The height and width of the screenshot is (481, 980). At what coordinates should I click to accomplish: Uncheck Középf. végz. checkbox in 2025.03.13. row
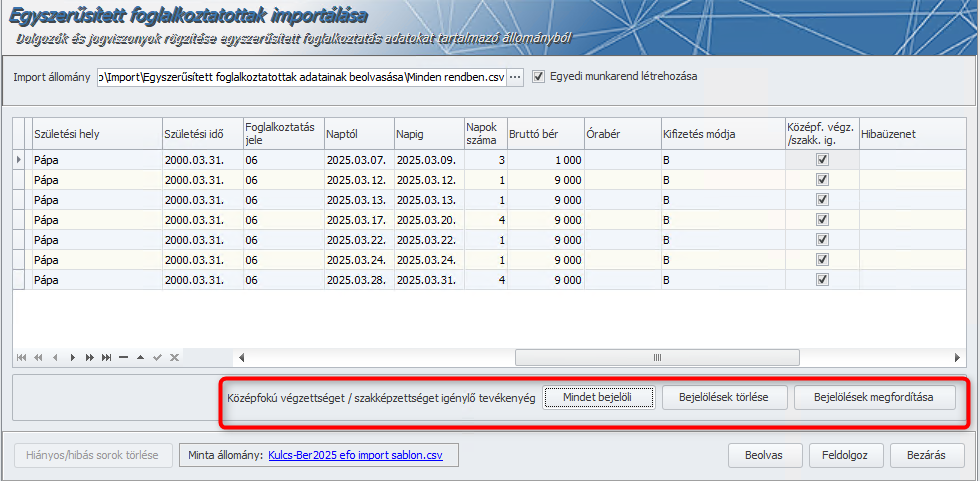coord(822,200)
